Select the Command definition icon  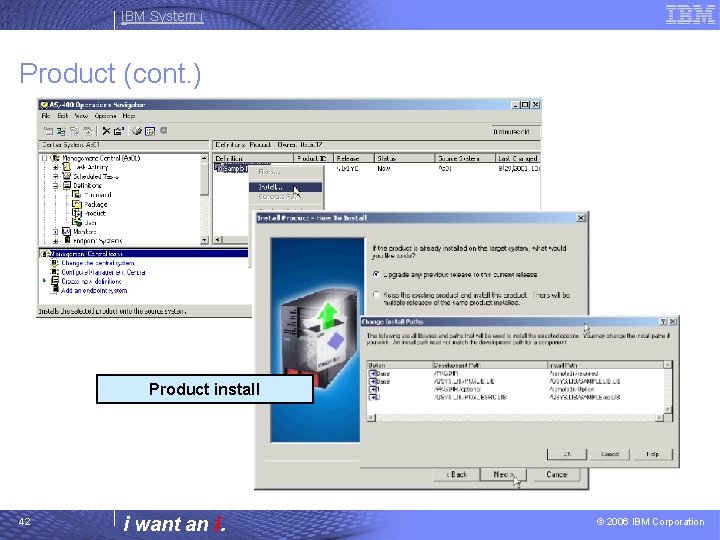[77, 195]
